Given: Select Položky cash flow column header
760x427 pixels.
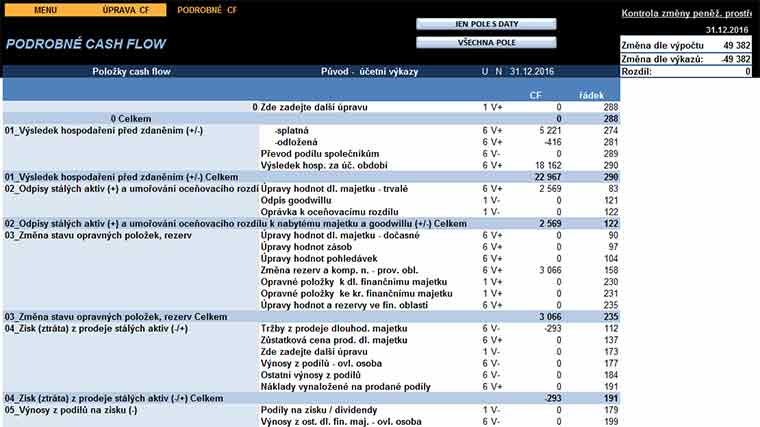Looking at the screenshot, I should click(x=131, y=72).
